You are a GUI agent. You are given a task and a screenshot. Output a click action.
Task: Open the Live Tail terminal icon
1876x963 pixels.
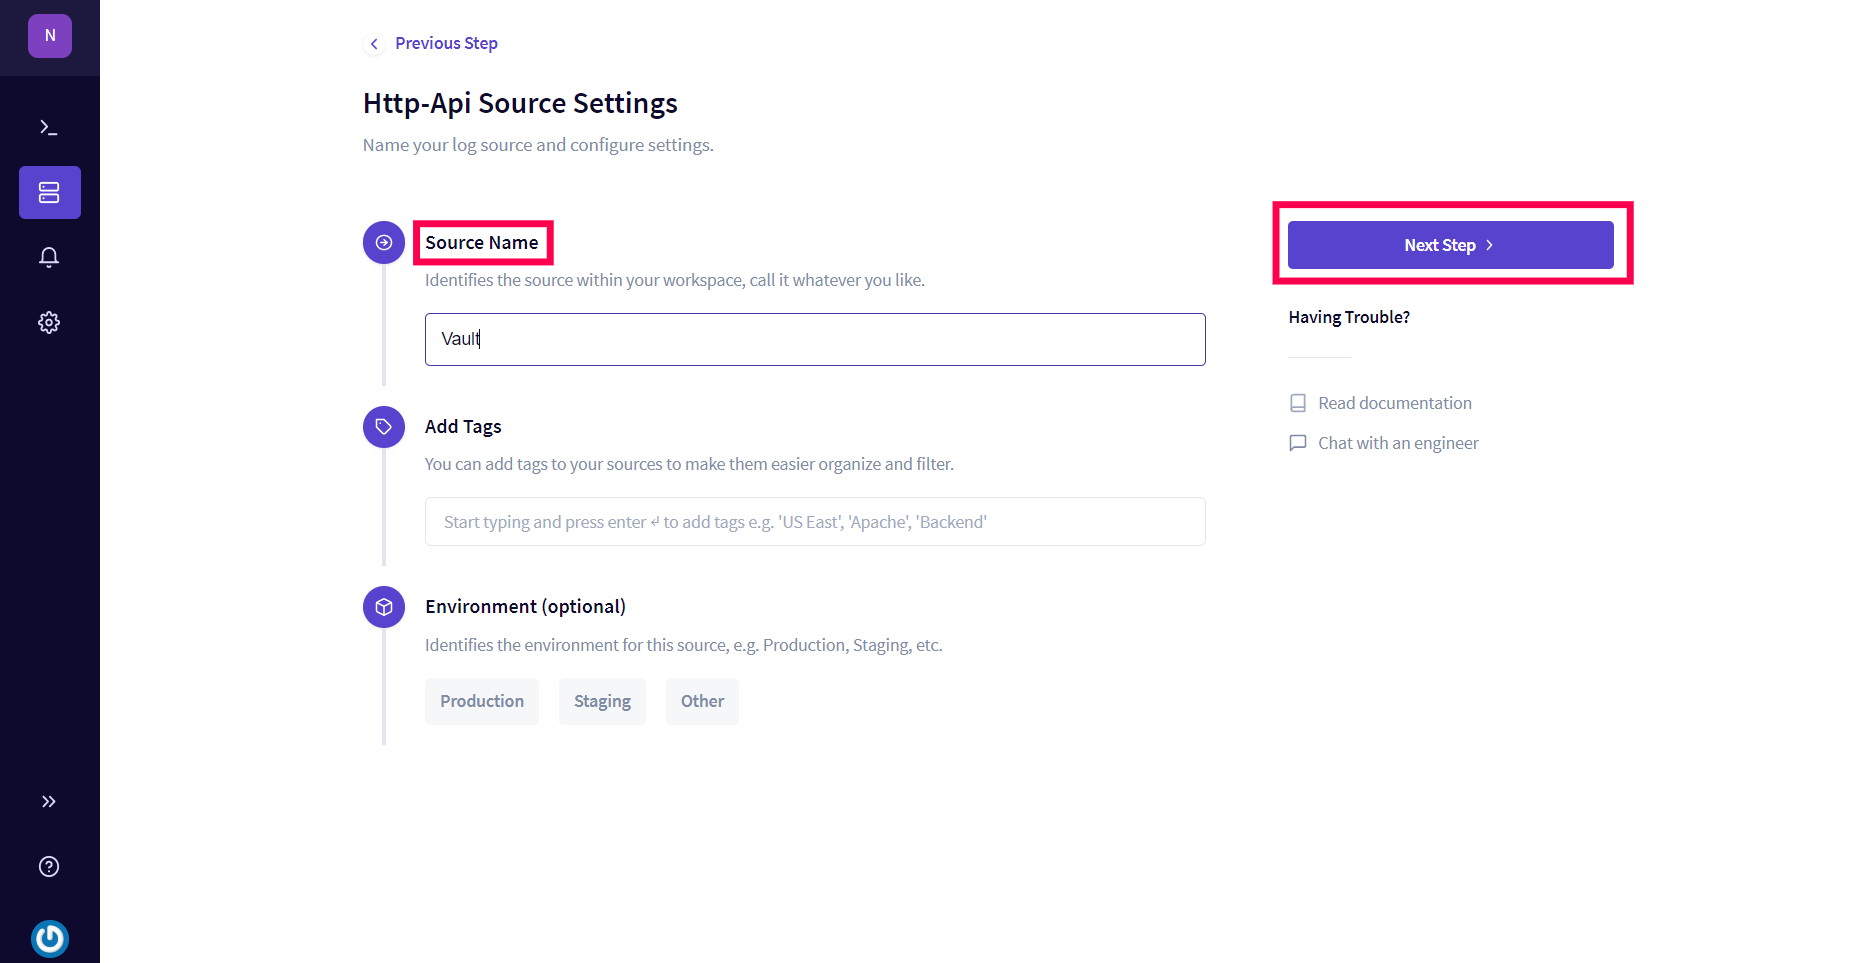tap(49, 127)
